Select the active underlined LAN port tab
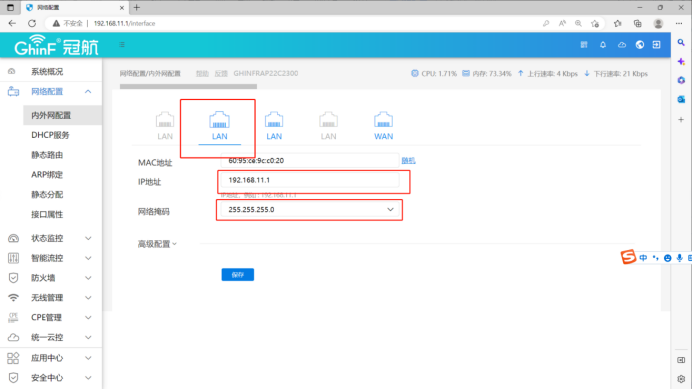 pyautogui.click(x=219, y=127)
